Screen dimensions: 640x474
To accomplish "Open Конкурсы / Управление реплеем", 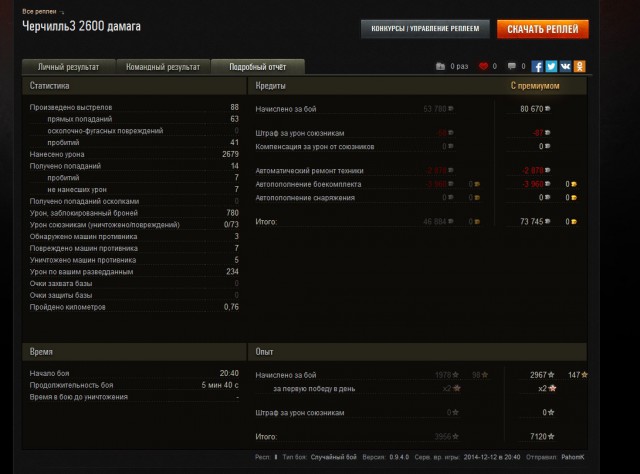I will [425, 29].
